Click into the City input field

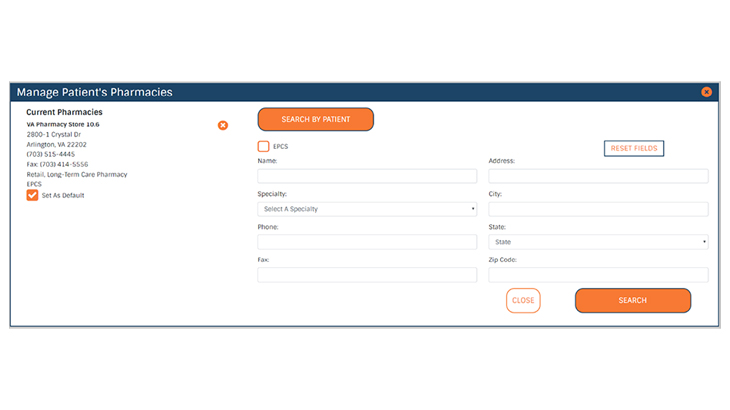[598, 209]
